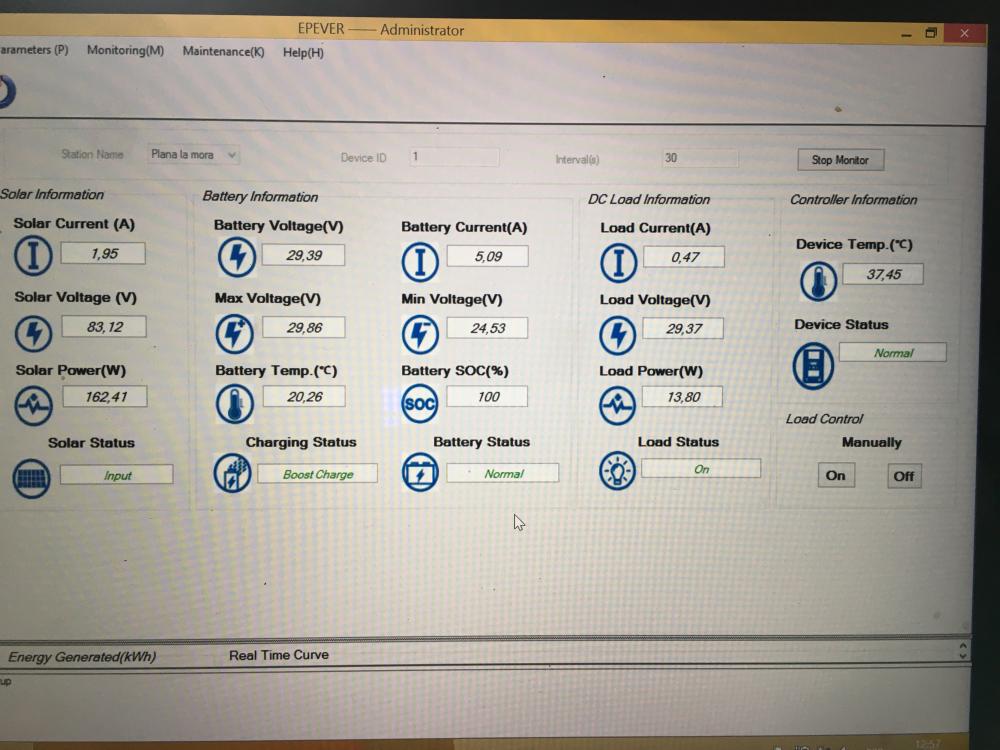
Task: Open the Station Name dropdown
Action: coord(193,154)
